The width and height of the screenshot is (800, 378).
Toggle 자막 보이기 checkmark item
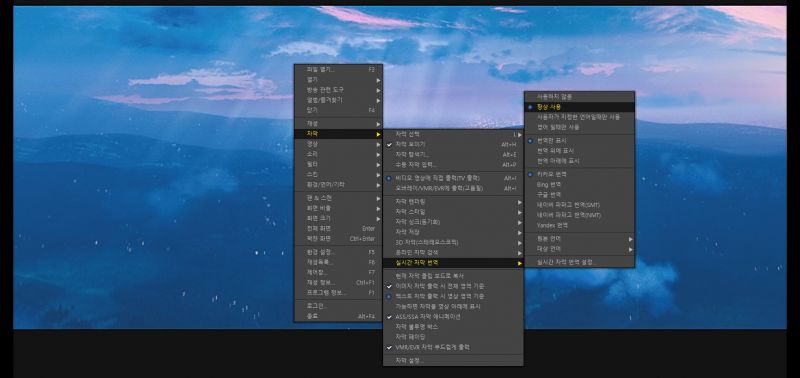[x=453, y=144]
